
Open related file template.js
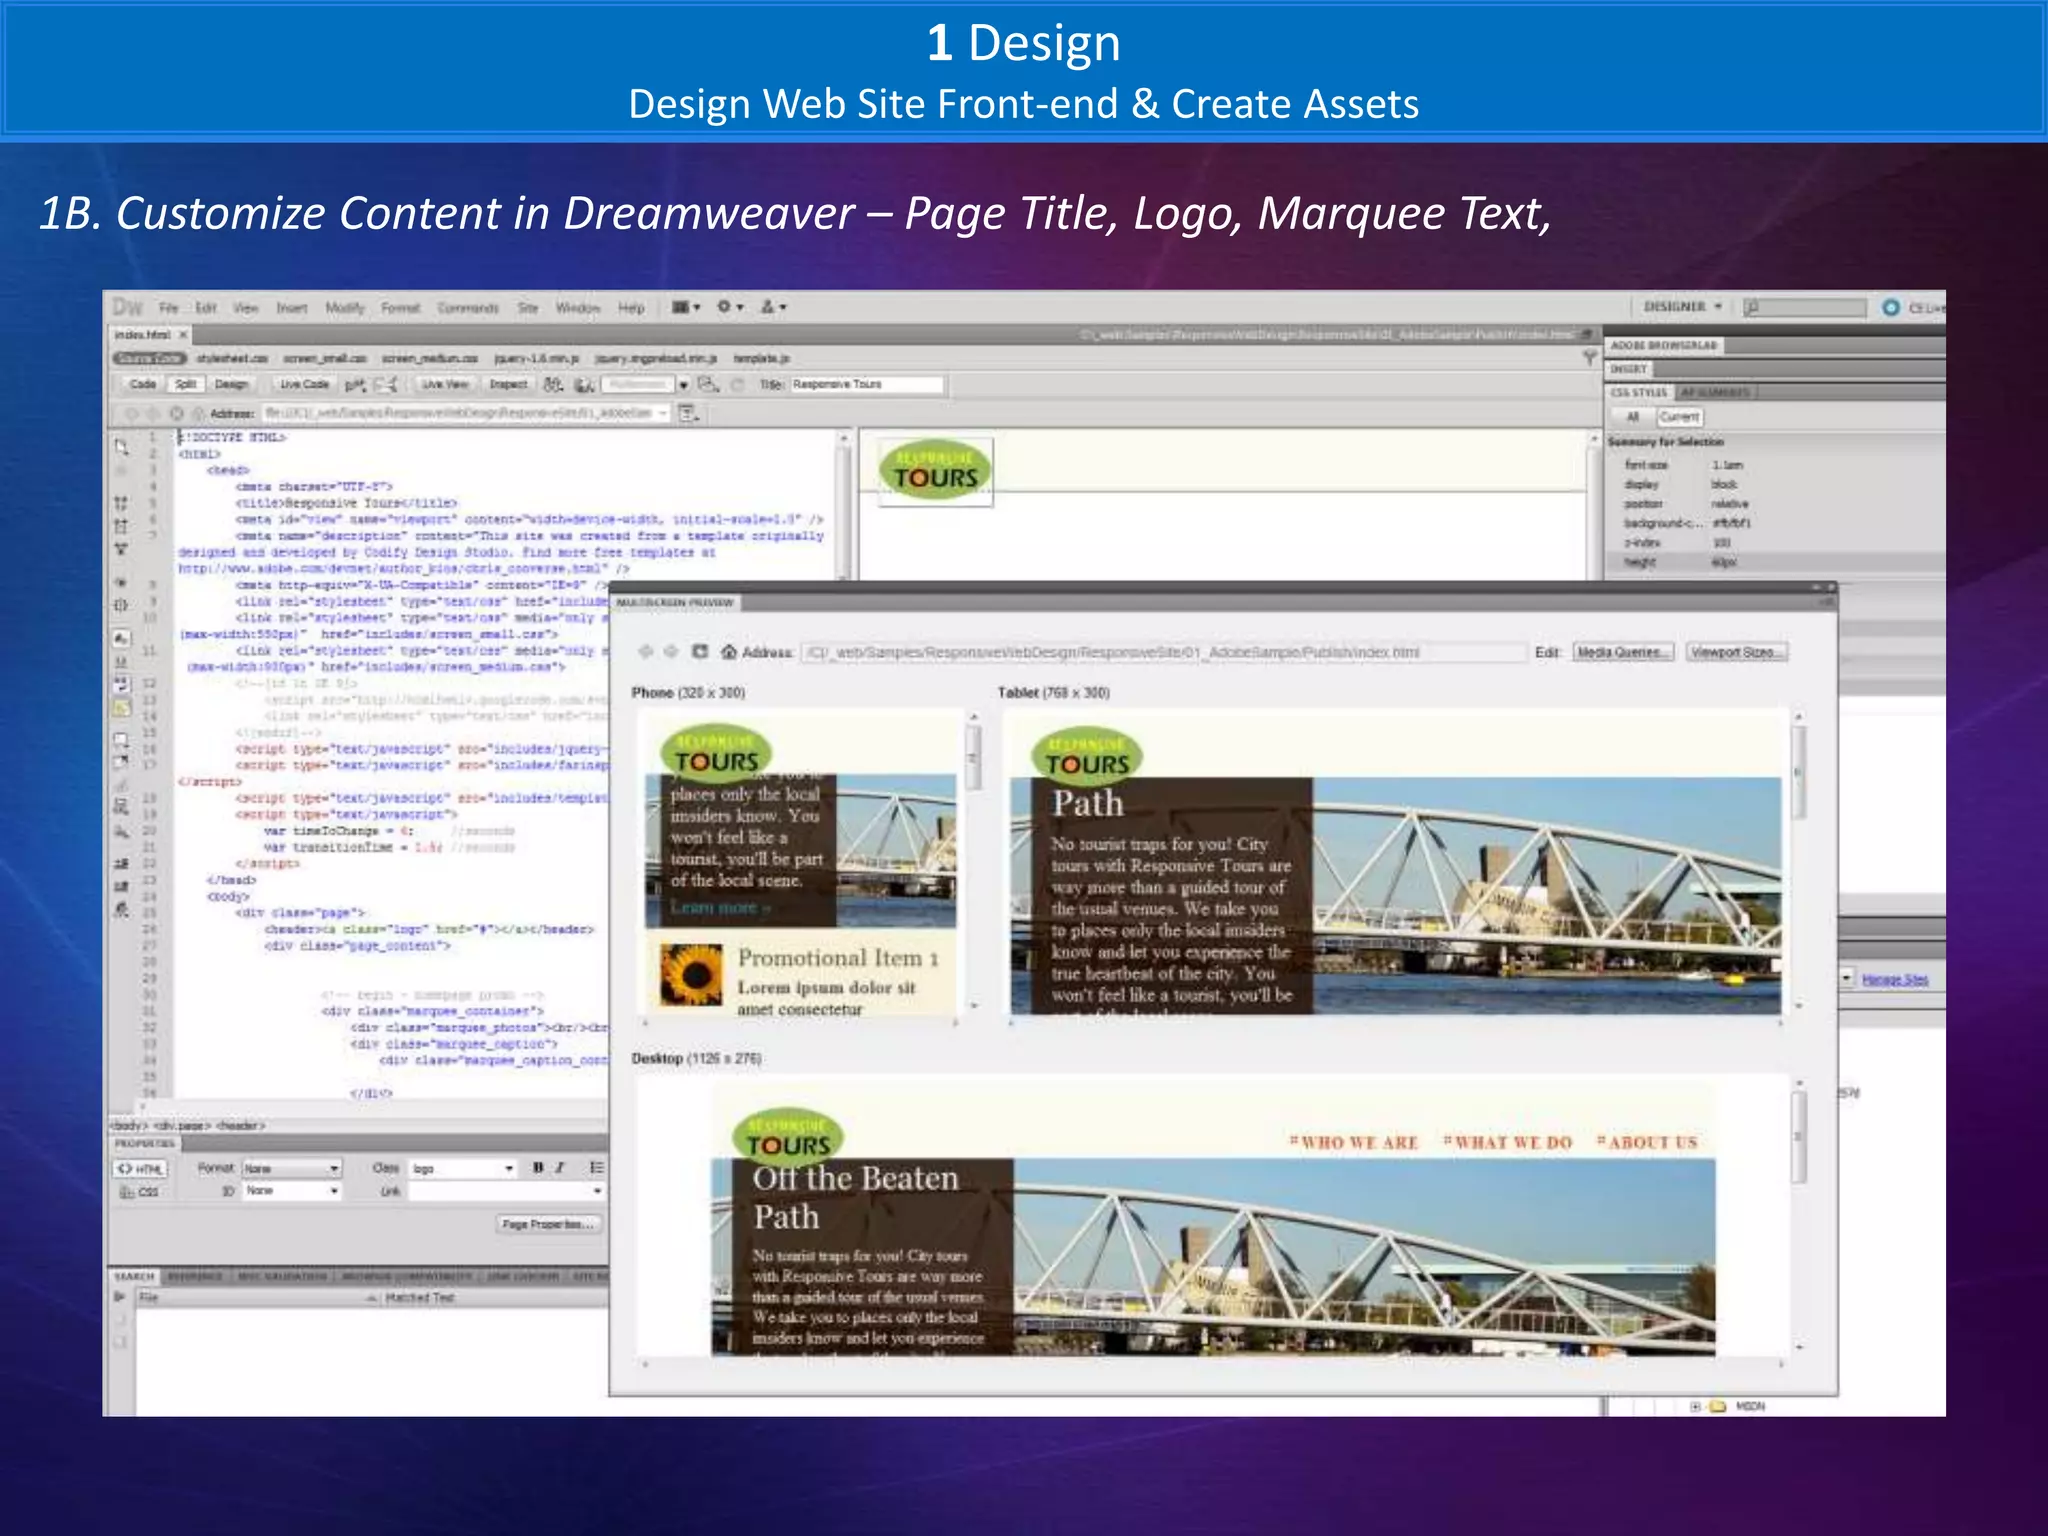coord(761,358)
